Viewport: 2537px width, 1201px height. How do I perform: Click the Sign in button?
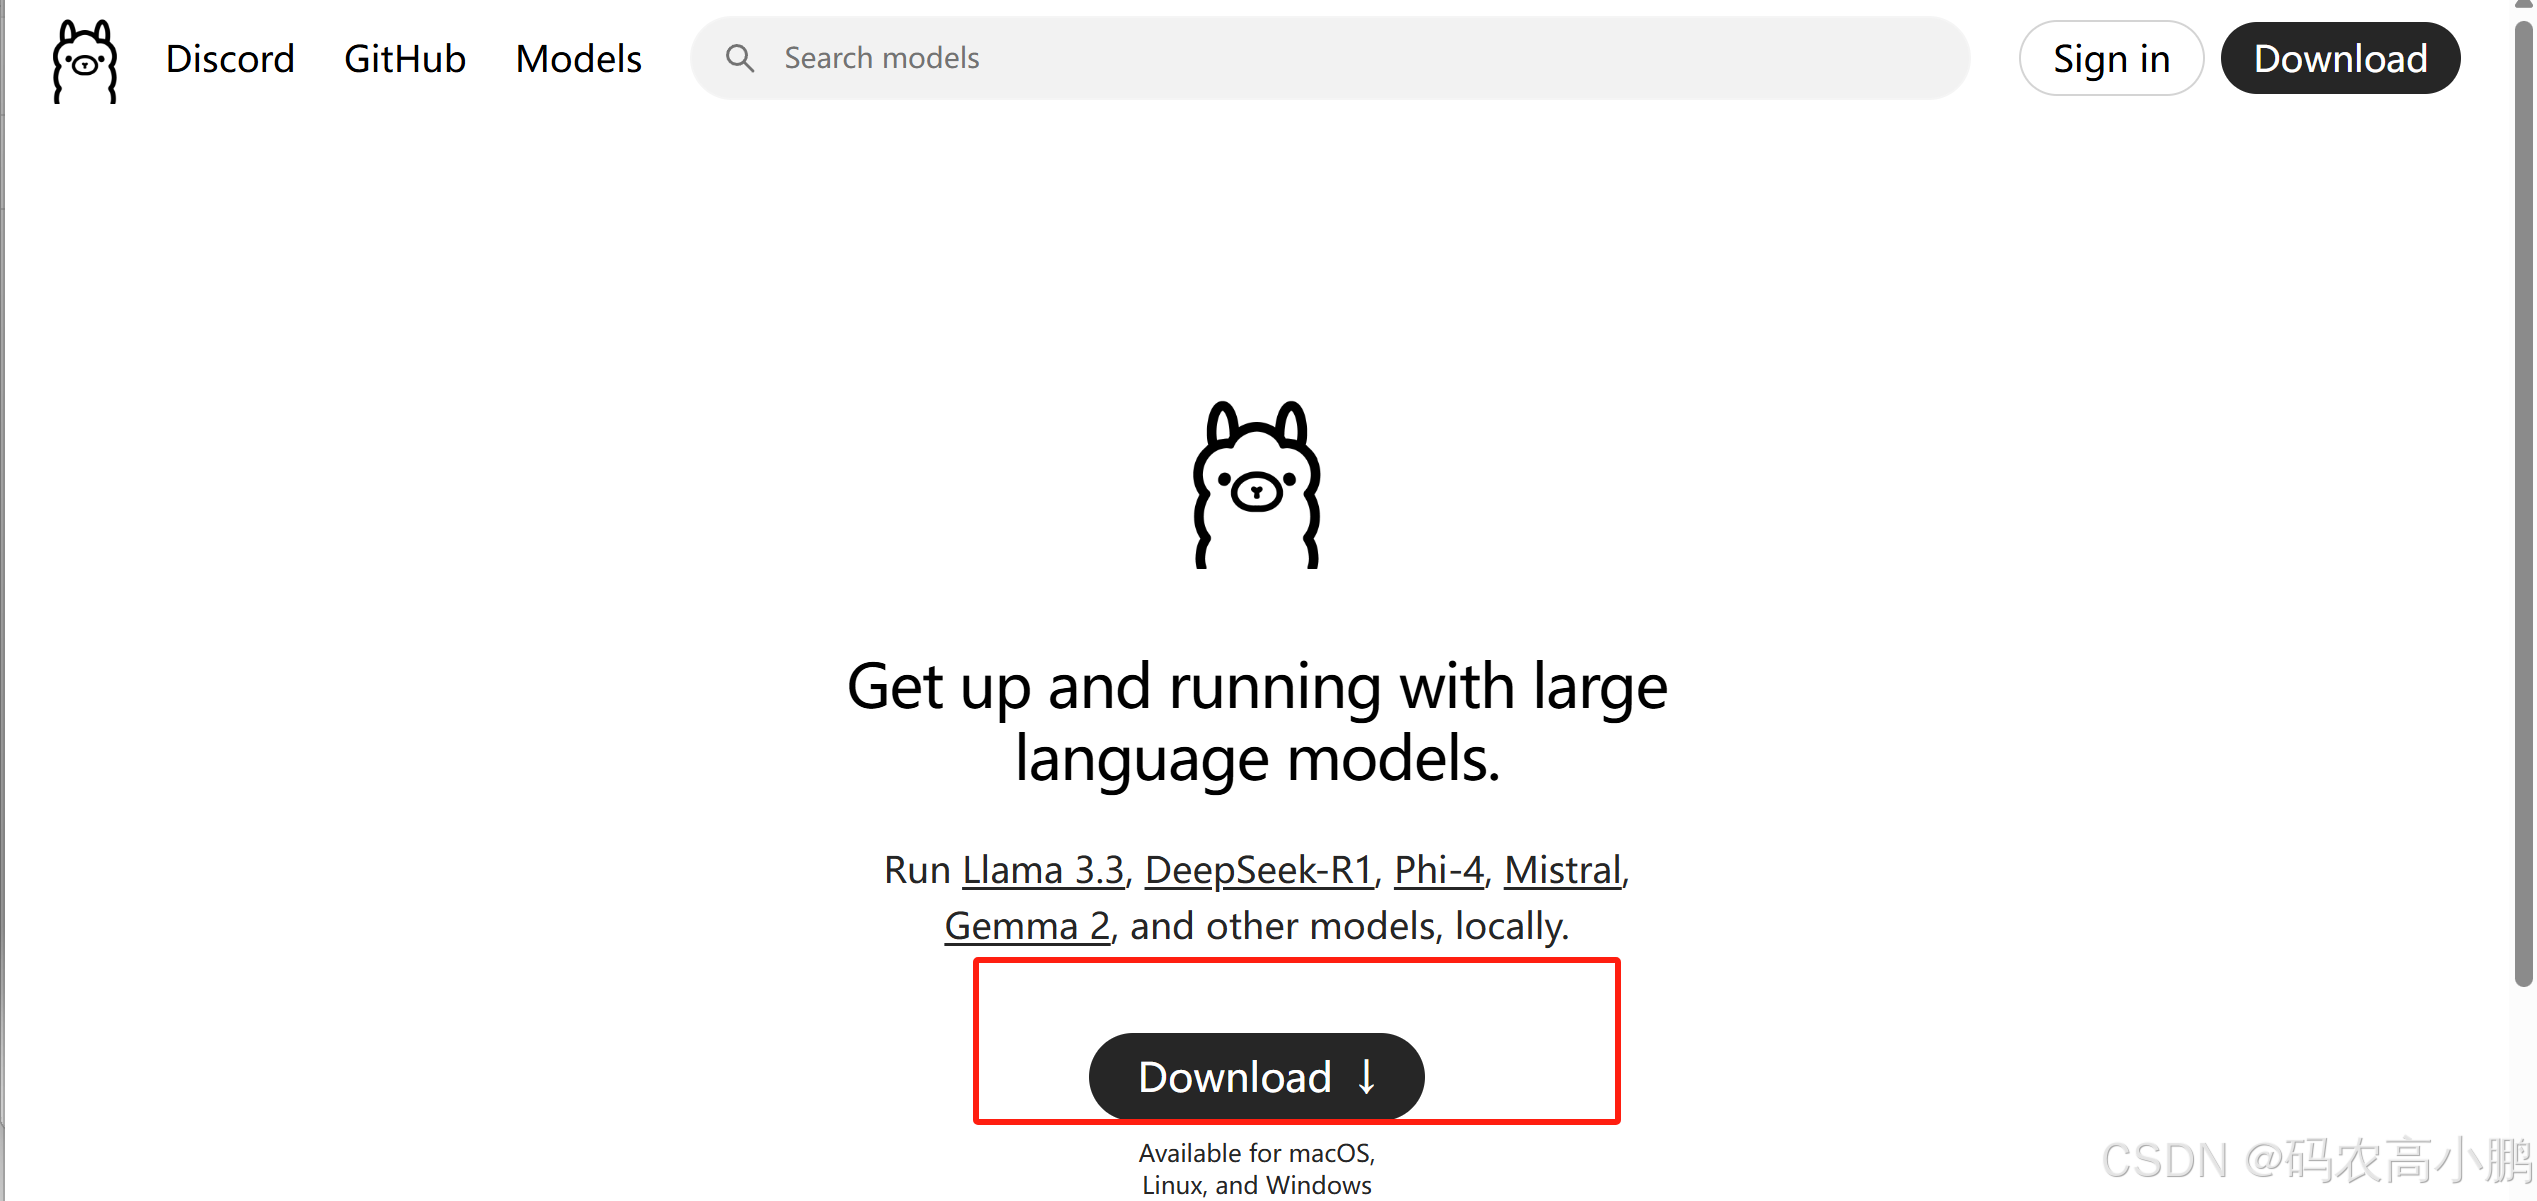click(2111, 58)
